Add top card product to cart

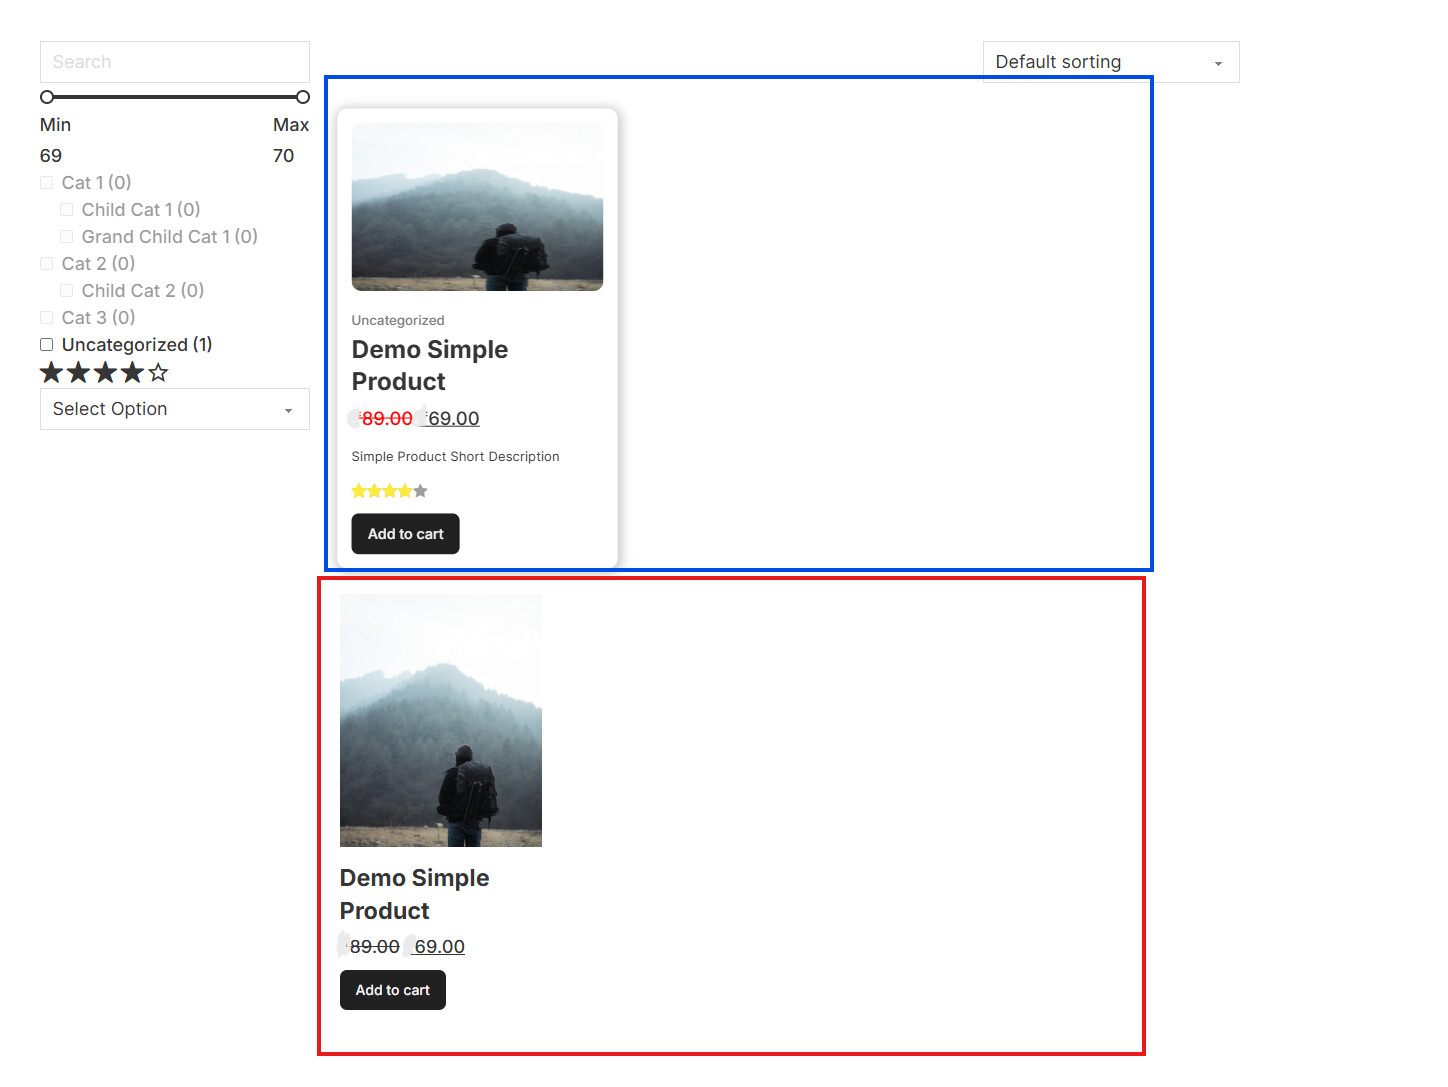406,534
